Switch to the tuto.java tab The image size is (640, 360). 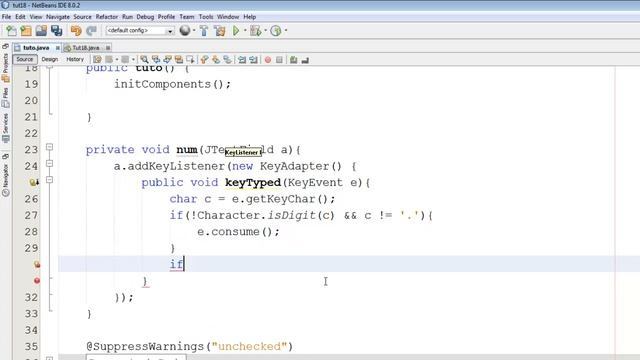(36, 48)
